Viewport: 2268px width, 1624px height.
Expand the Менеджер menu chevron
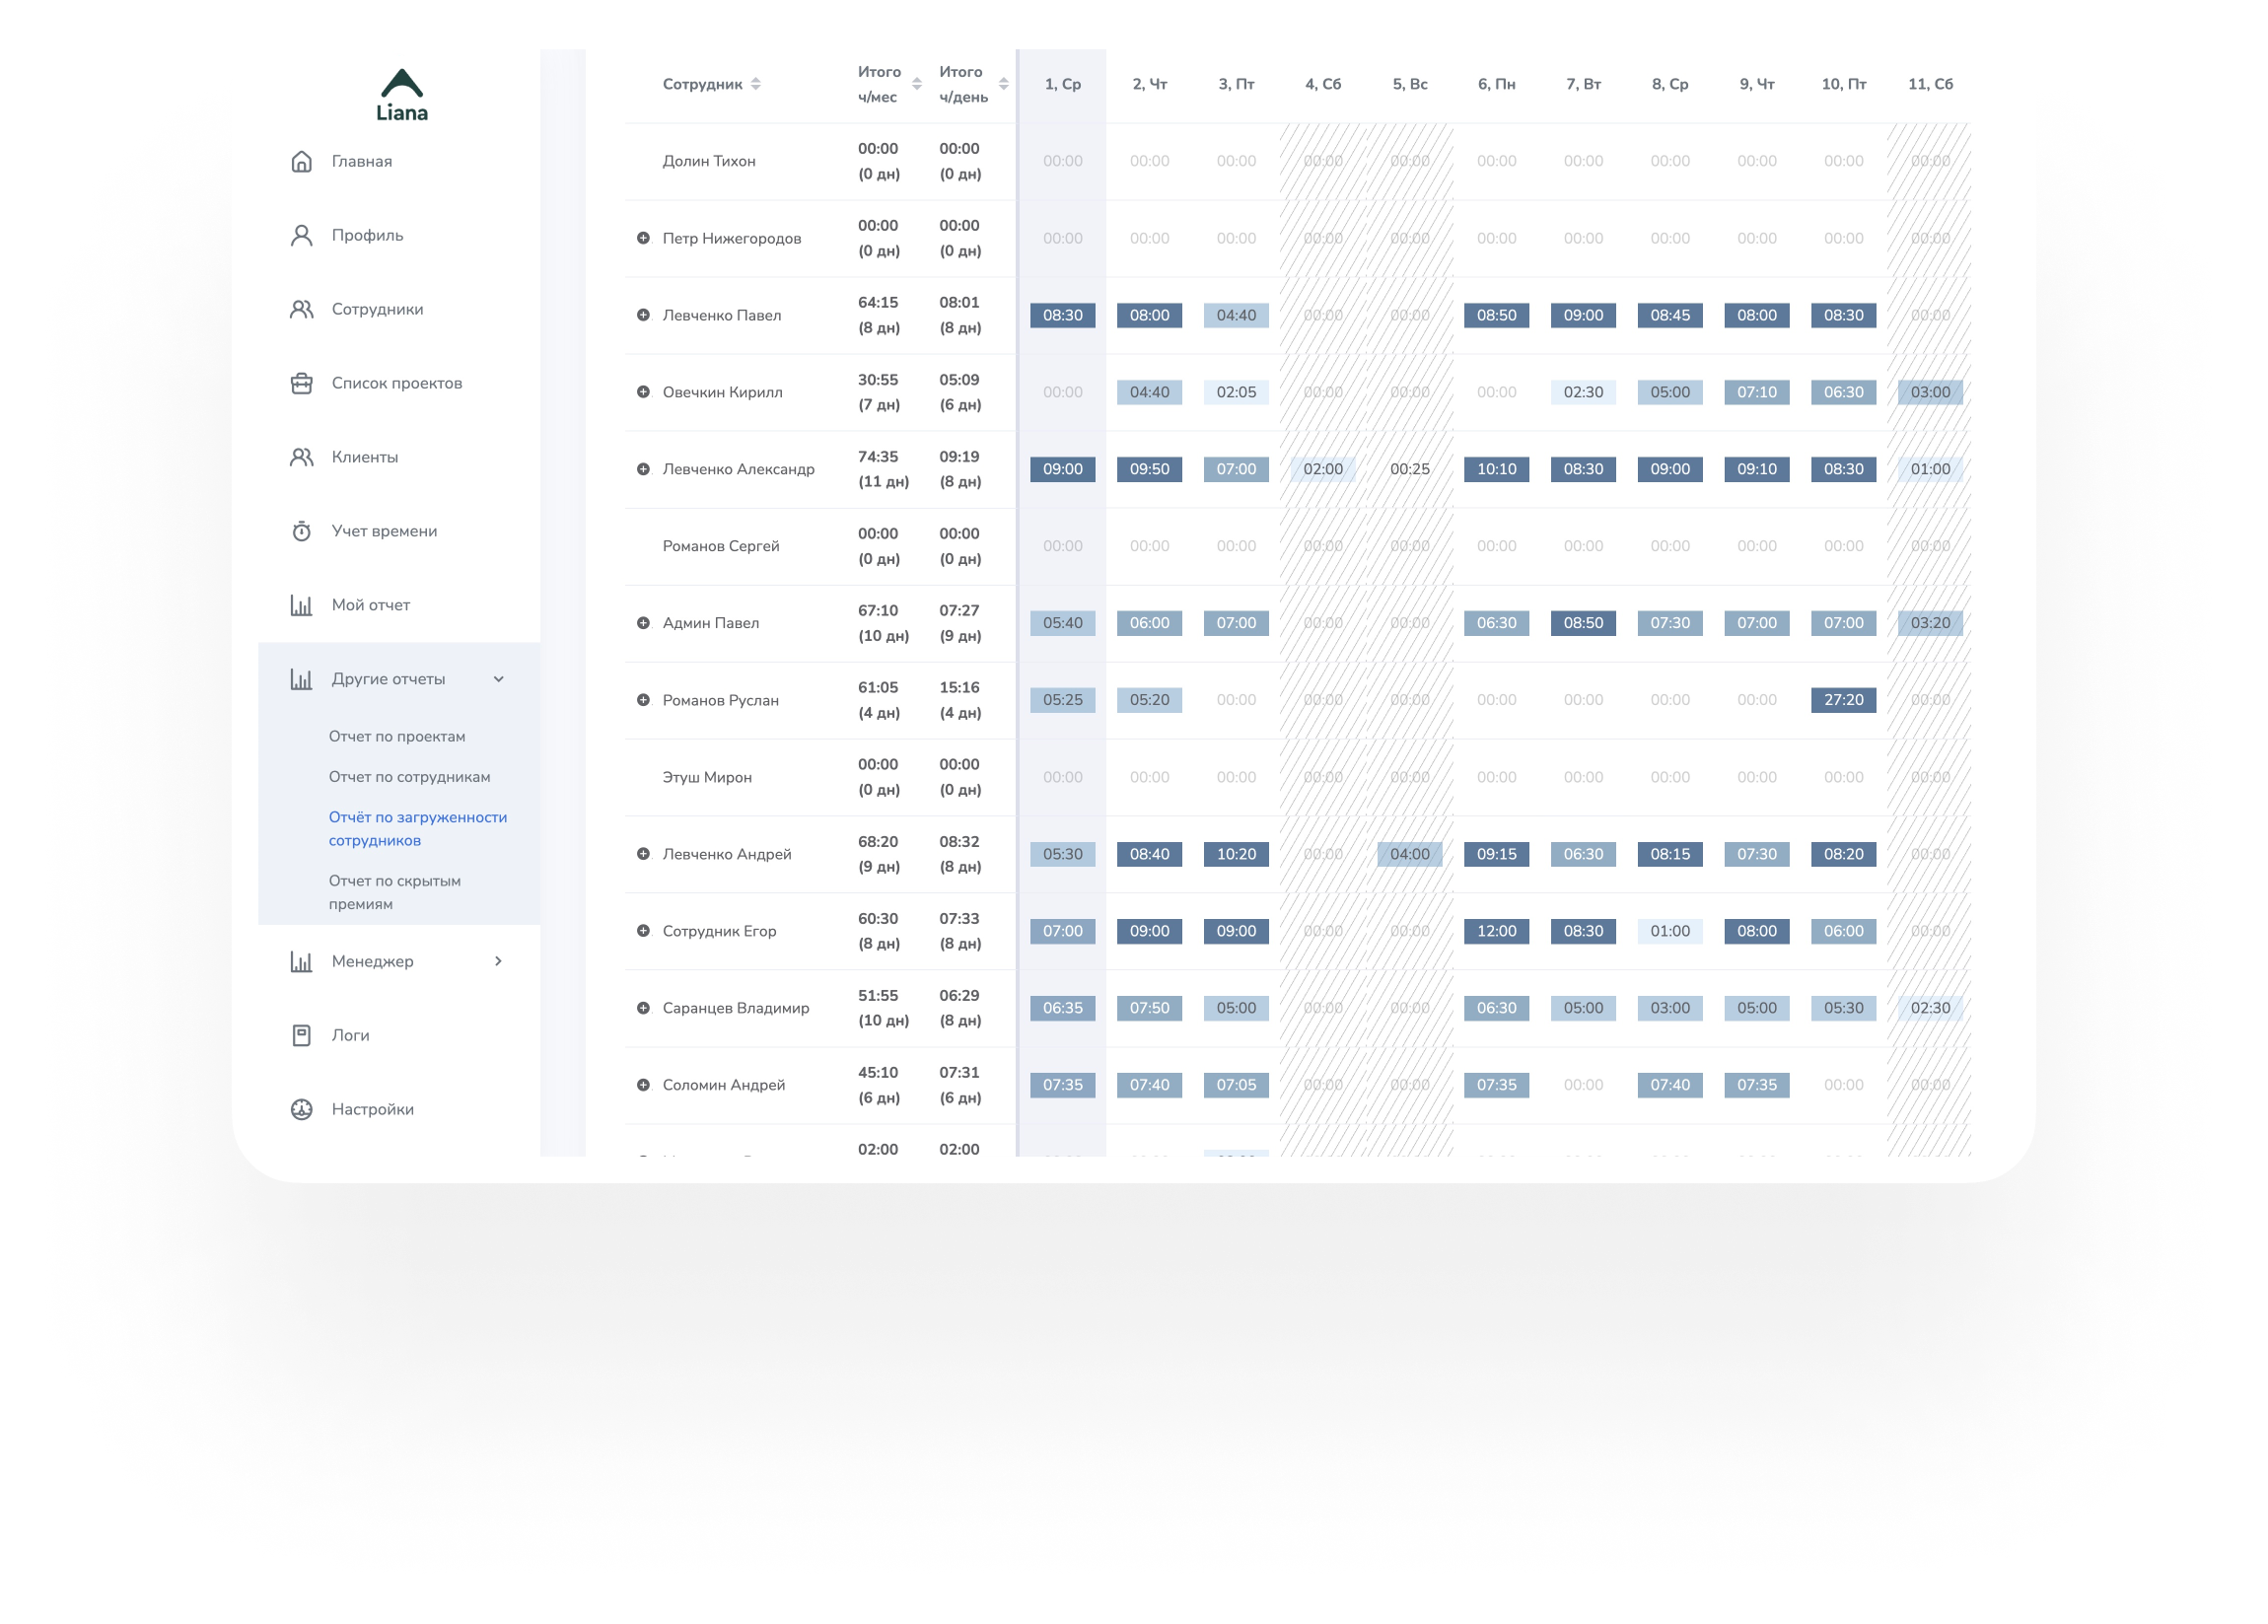498,961
